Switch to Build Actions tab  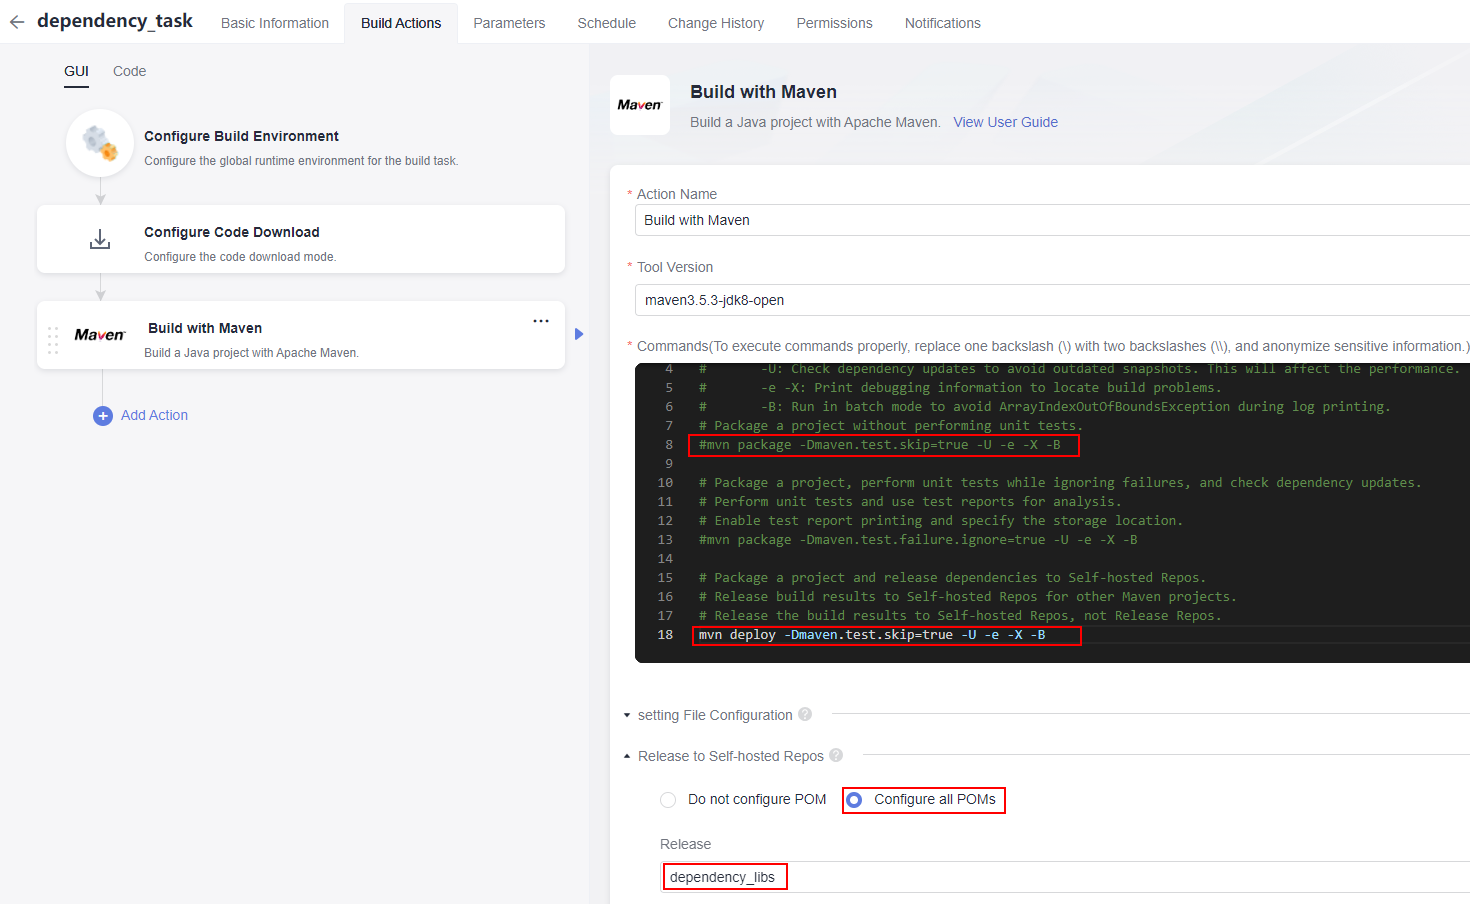coord(401,23)
